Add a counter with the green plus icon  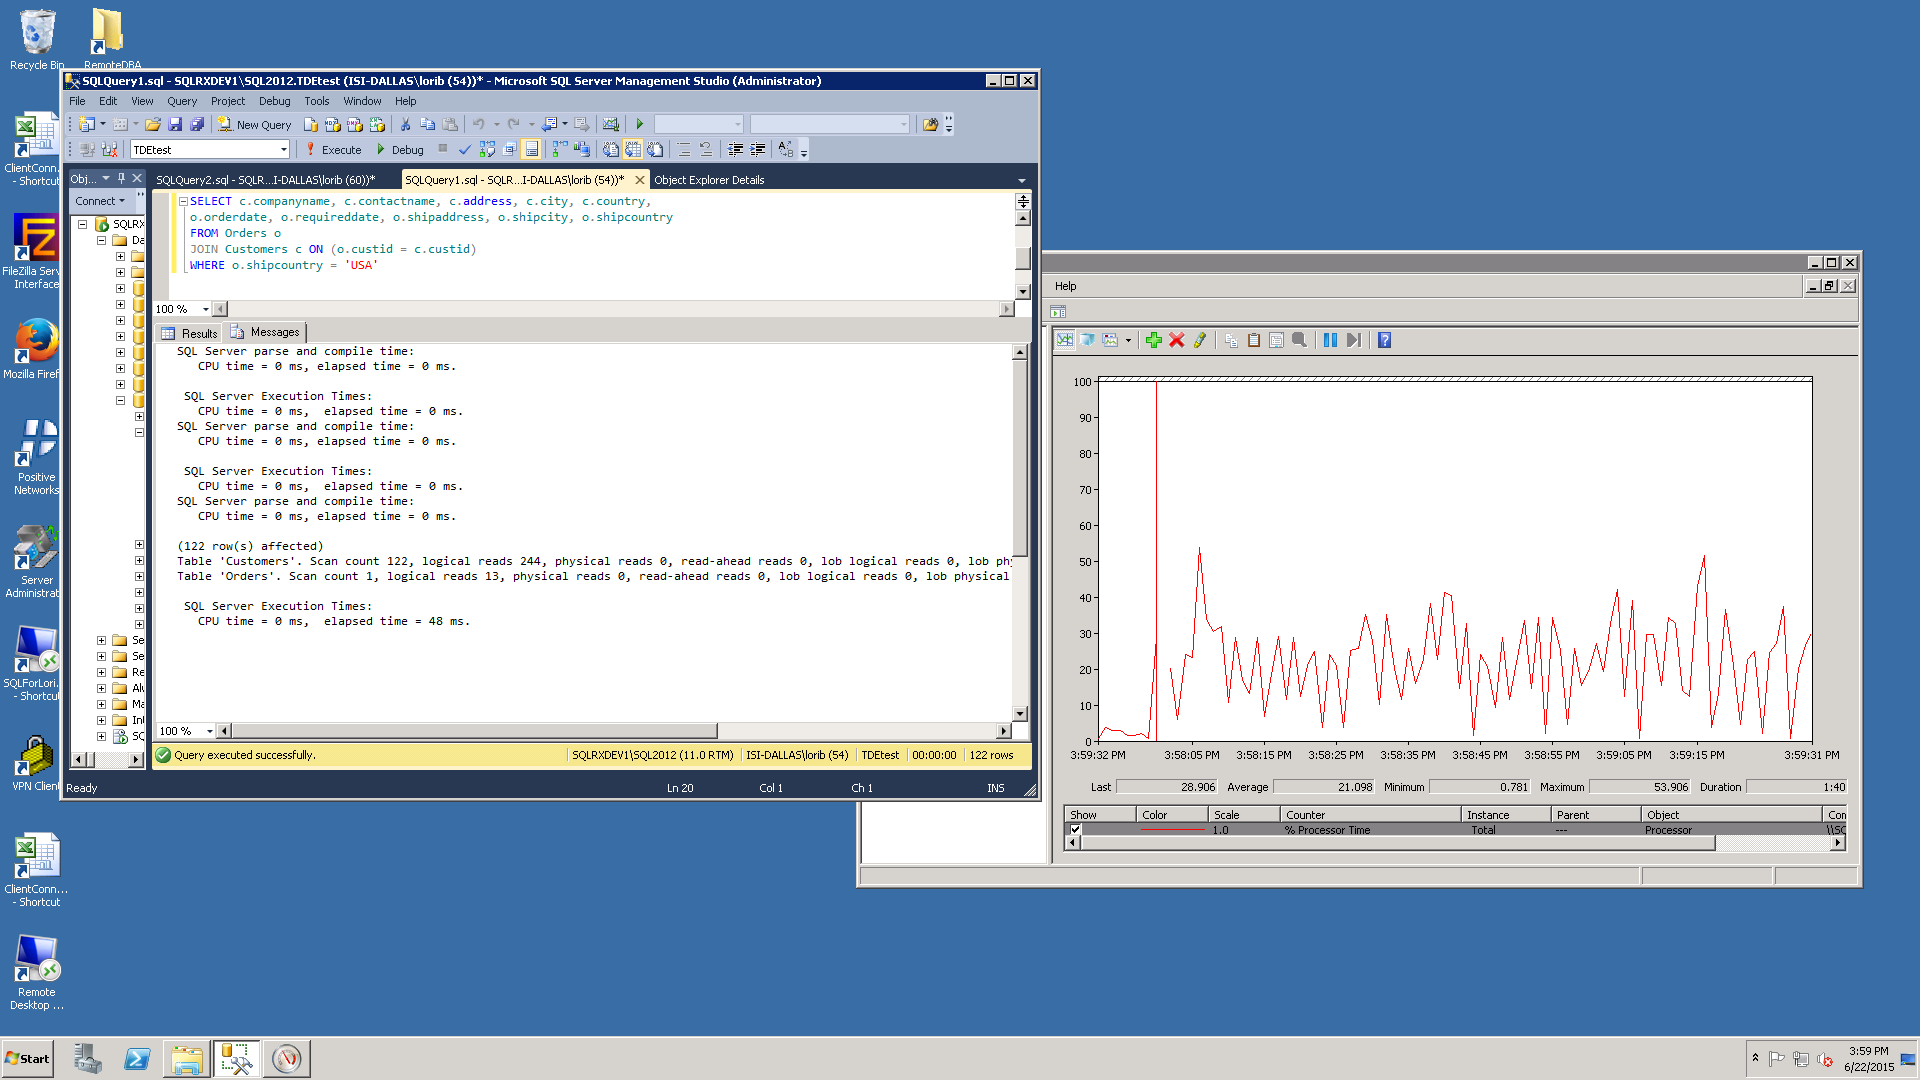1153,340
